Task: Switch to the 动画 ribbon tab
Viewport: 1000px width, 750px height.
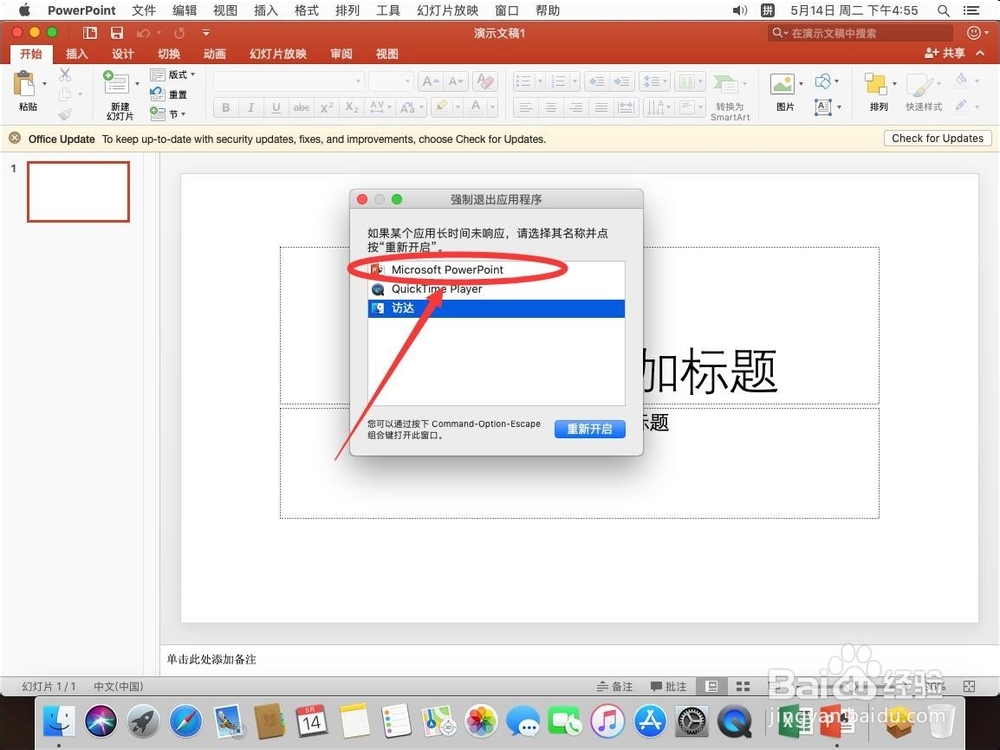Action: pyautogui.click(x=214, y=54)
